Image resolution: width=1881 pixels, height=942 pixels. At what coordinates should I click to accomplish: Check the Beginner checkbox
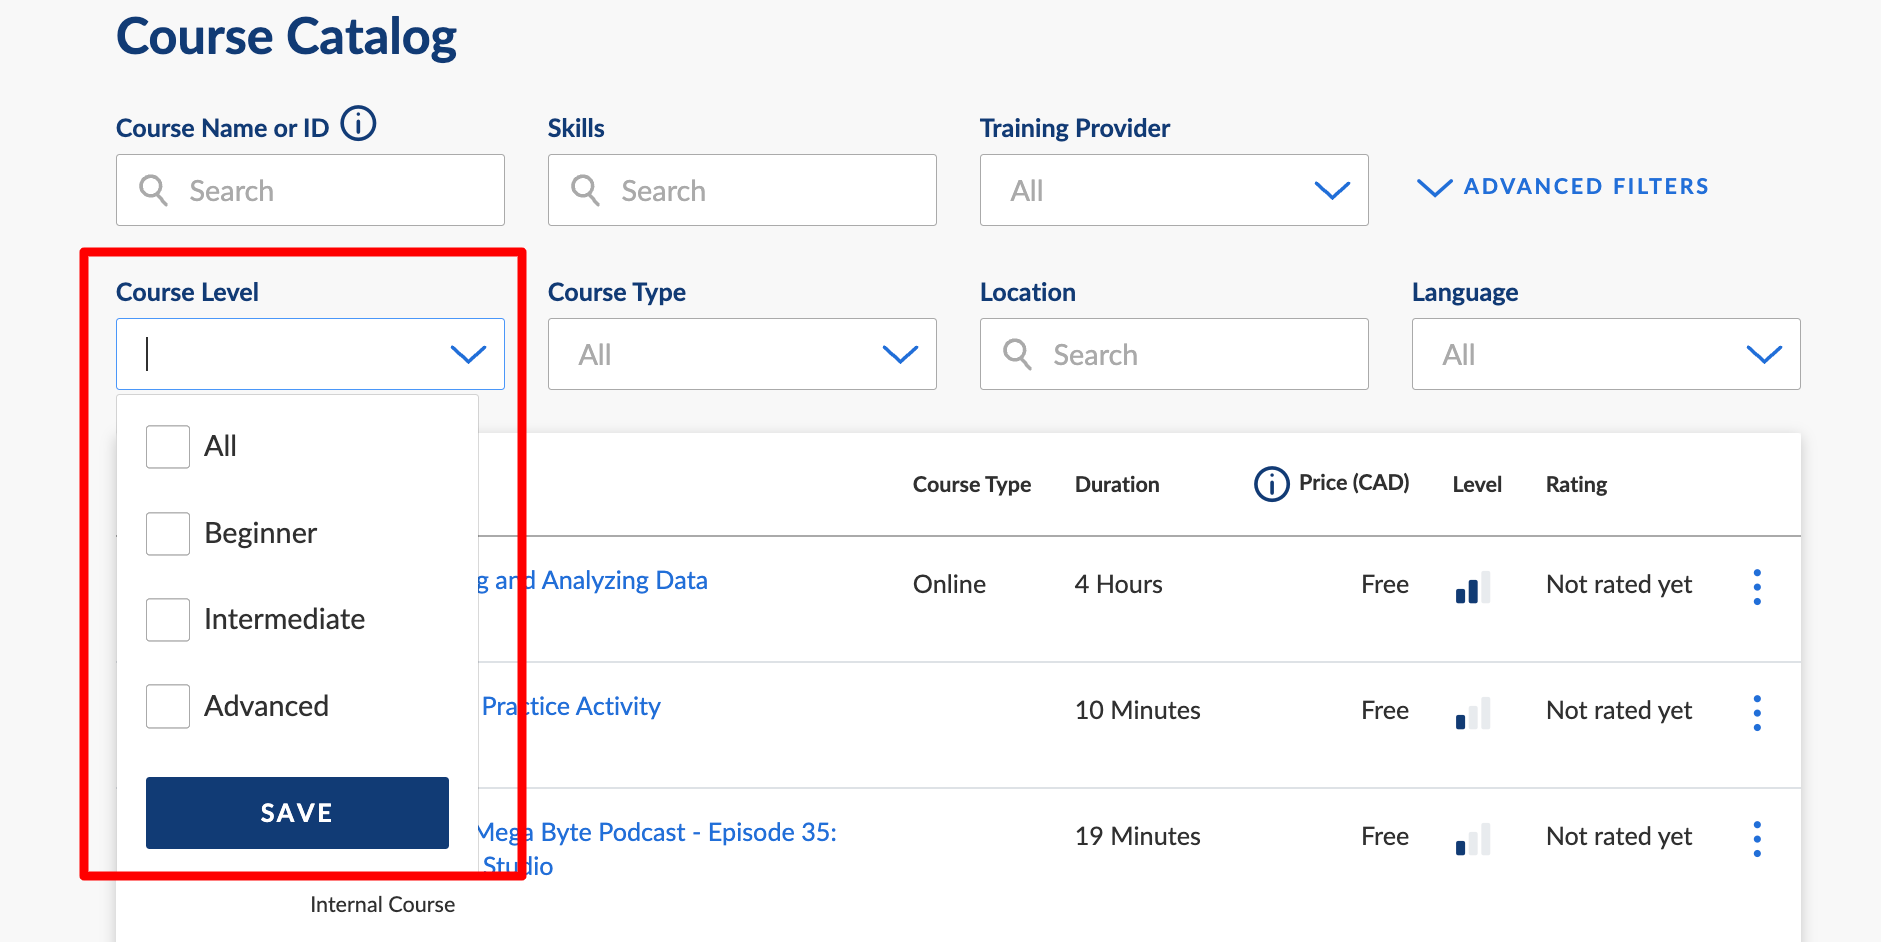[168, 534]
